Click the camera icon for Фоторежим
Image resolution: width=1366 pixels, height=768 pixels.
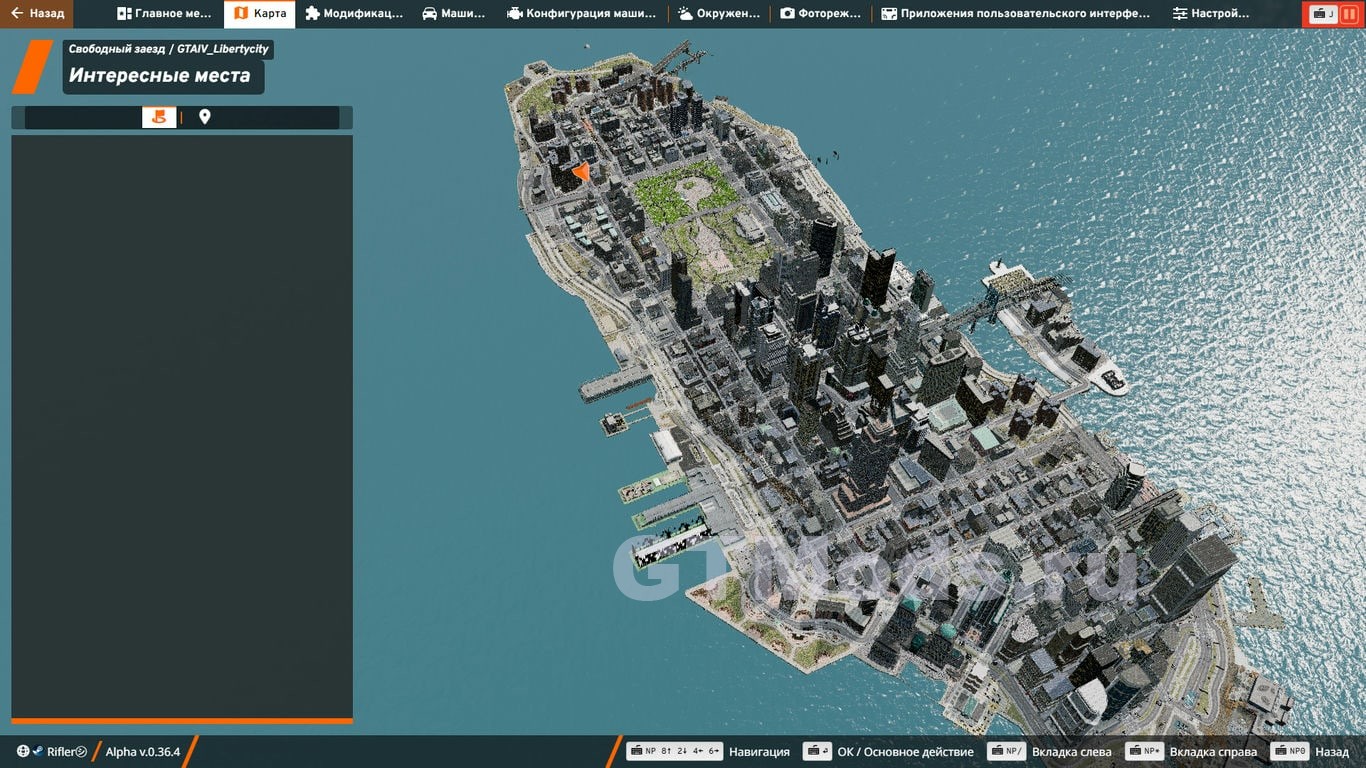click(x=787, y=14)
